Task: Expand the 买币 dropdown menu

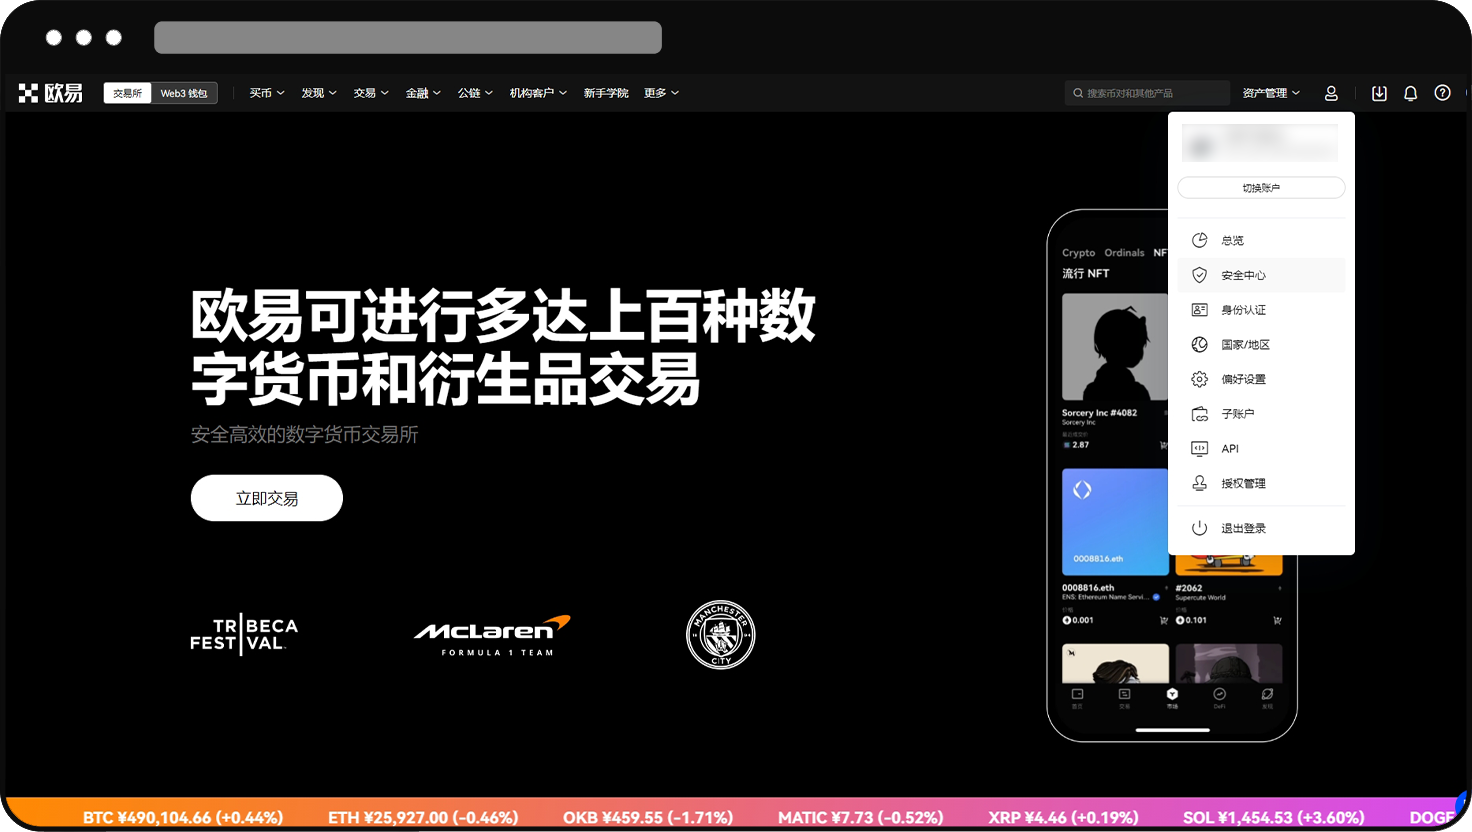Action: point(267,93)
